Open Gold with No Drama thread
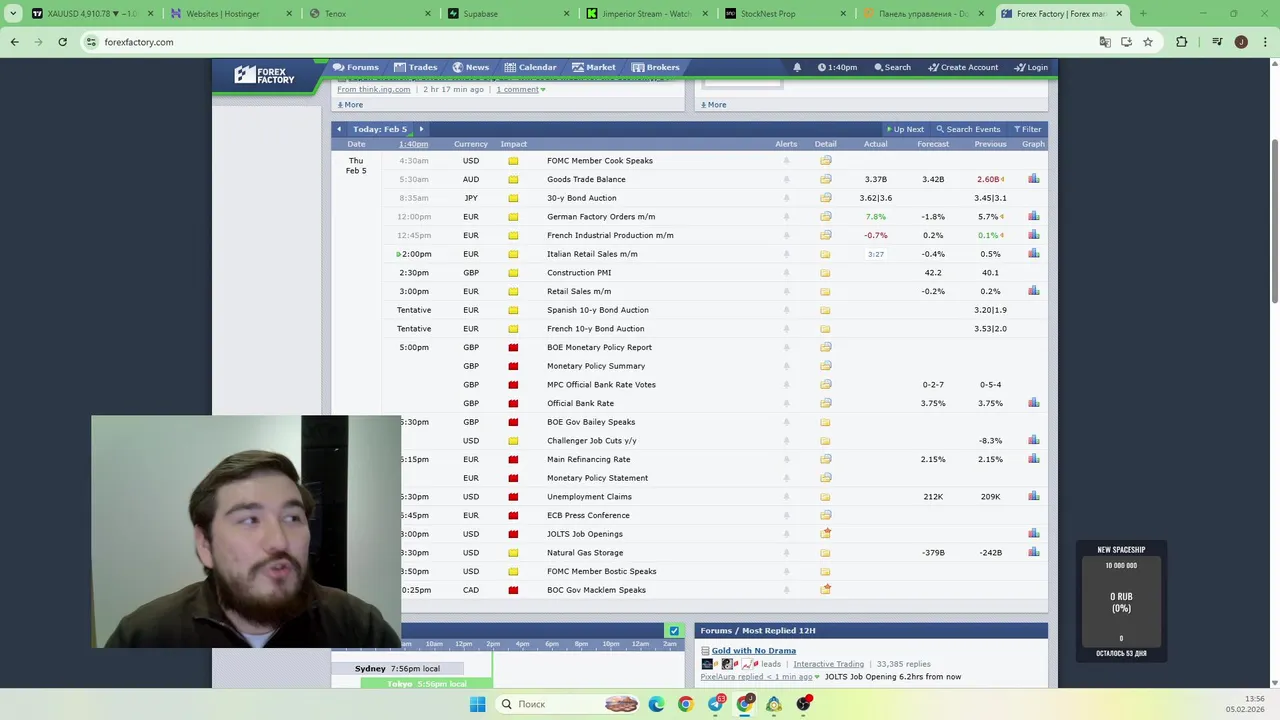 coord(753,650)
